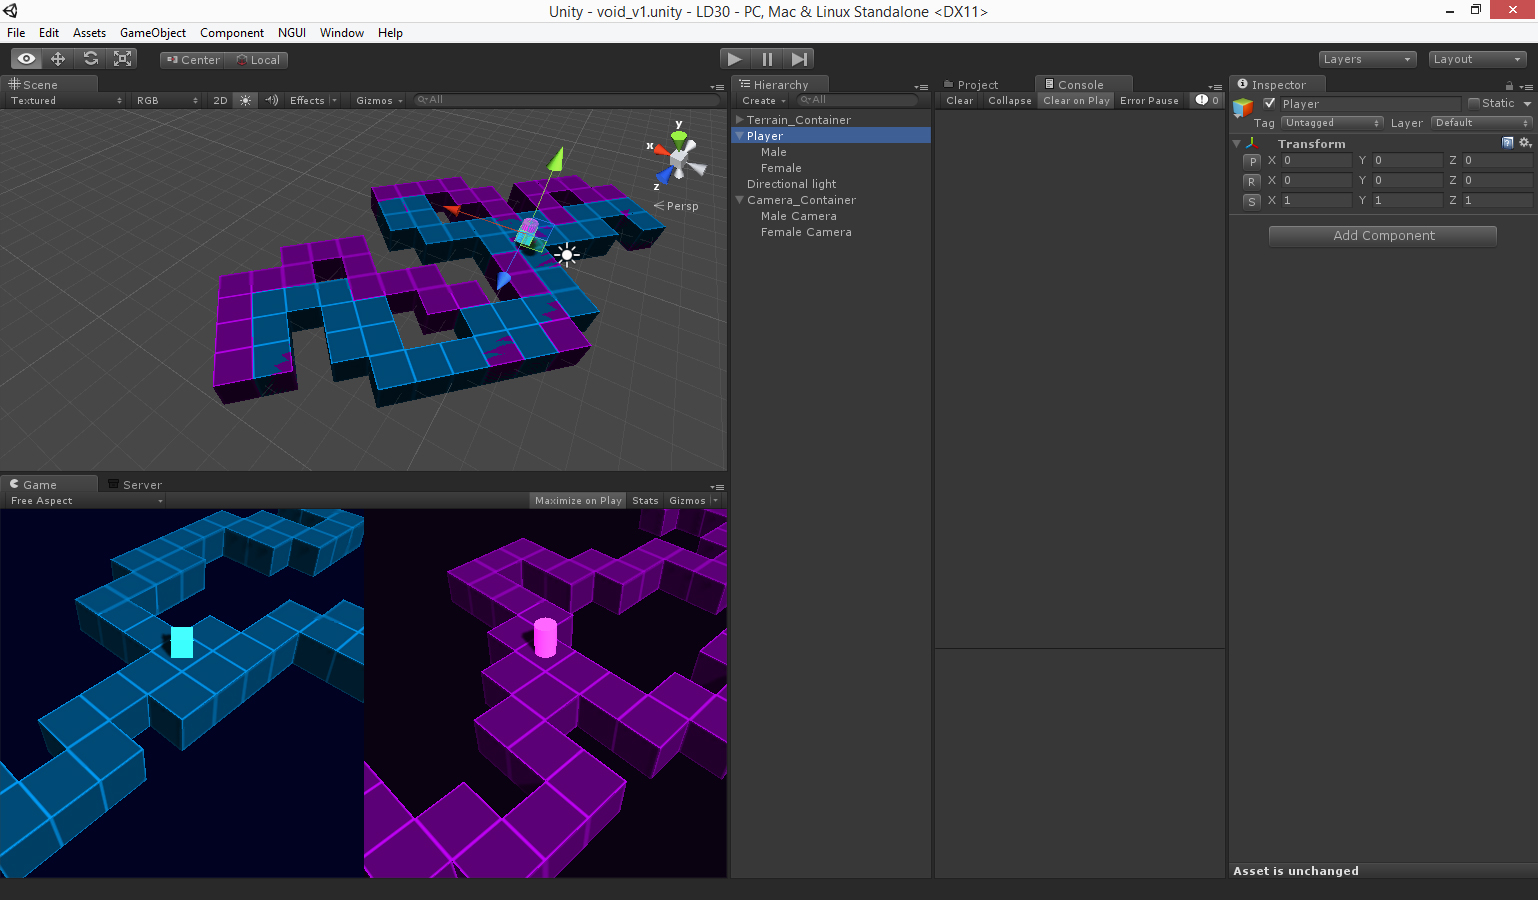The image size is (1538, 900).
Task: Open the Layer Default dropdown
Action: (1481, 123)
